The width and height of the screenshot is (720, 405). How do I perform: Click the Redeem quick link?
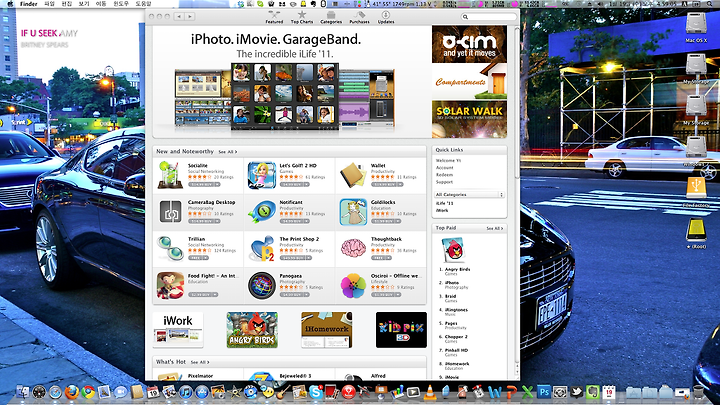(x=444, y=175)
